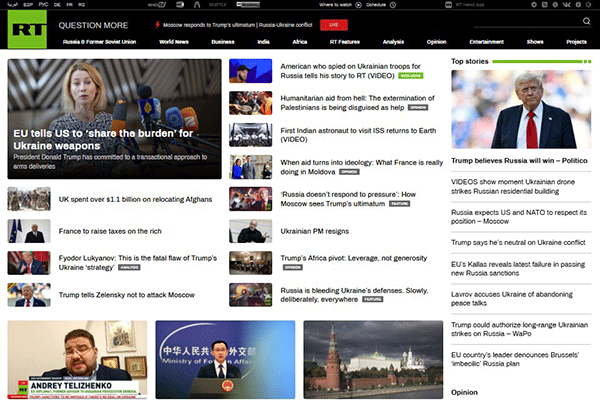Open Trump could authorize long-range strikes story
This screenshot has height=401, width=600.
(520, 329)
